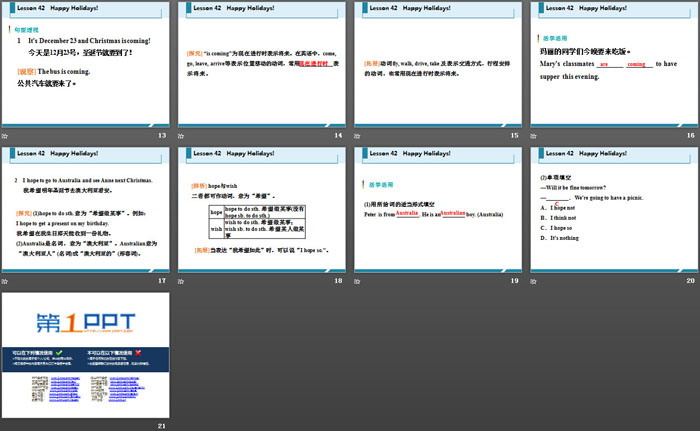The height and width of the screenshot is (431, 700).
Task: Click slide number 15 label
Action: click(x=514, y=135)
